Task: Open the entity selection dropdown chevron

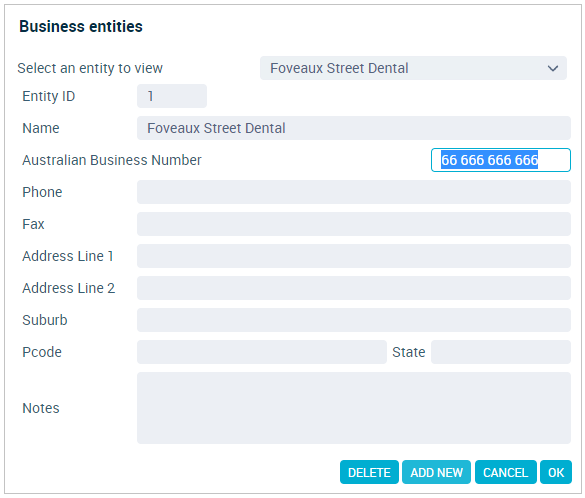Action: point(553,68)
